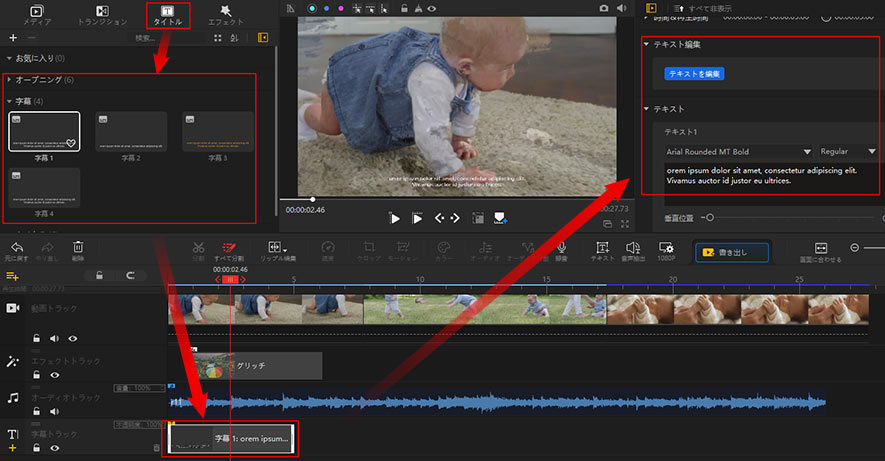The width and height of the screenshot is (885, 461).
Task: Click the second play button in the preview controls
Action: tap(417, 218)
